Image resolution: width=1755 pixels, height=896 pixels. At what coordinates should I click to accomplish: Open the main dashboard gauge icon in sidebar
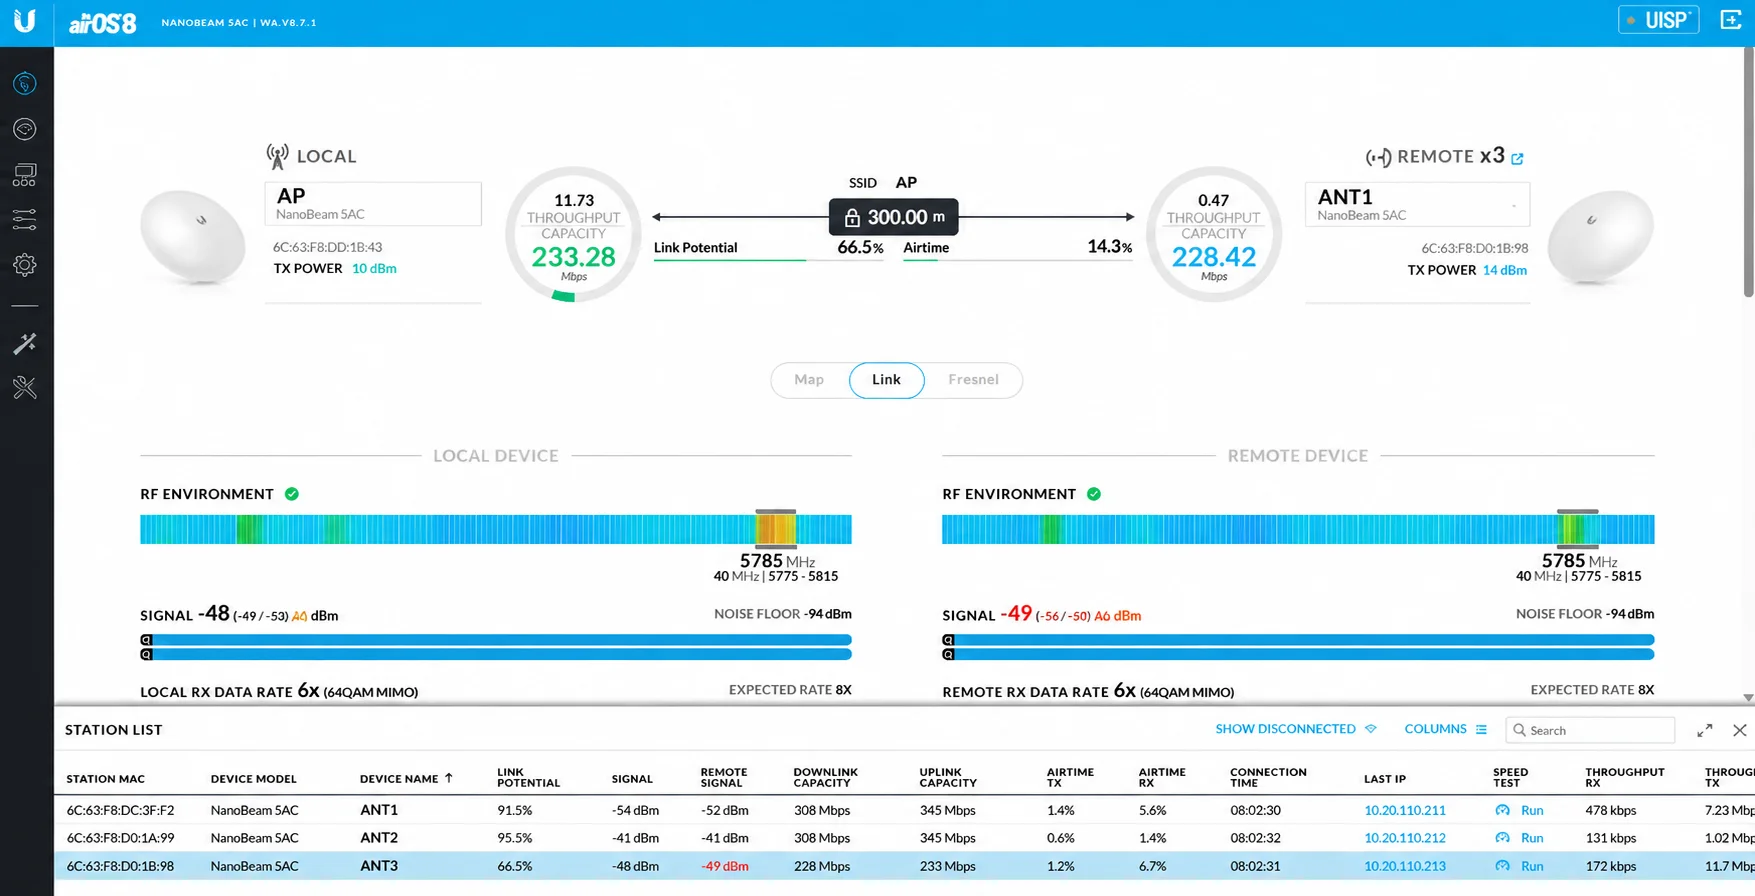[x=25, y=83]
